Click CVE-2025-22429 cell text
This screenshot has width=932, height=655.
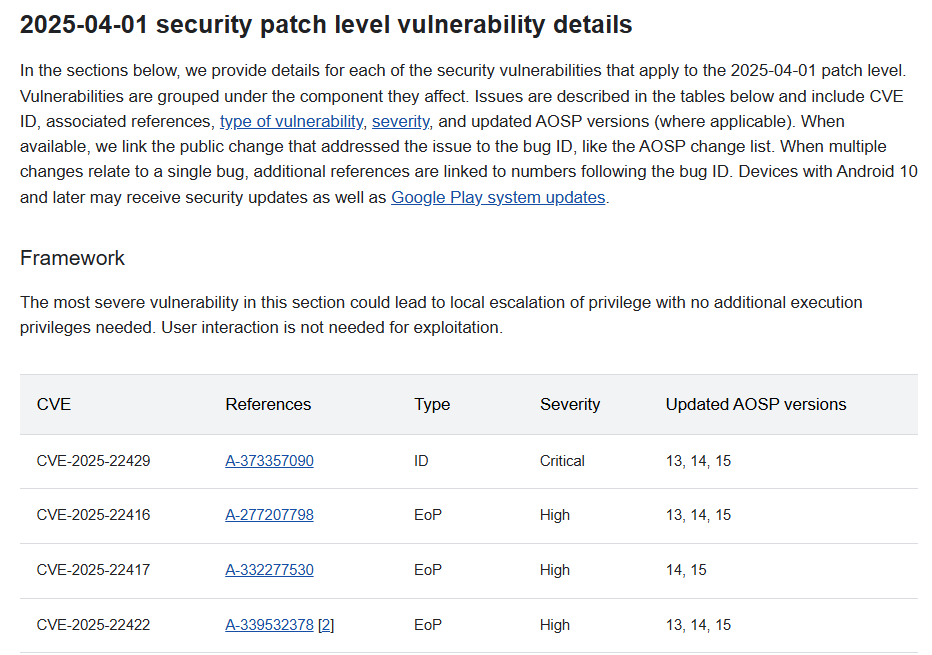[x=93, y=461]
